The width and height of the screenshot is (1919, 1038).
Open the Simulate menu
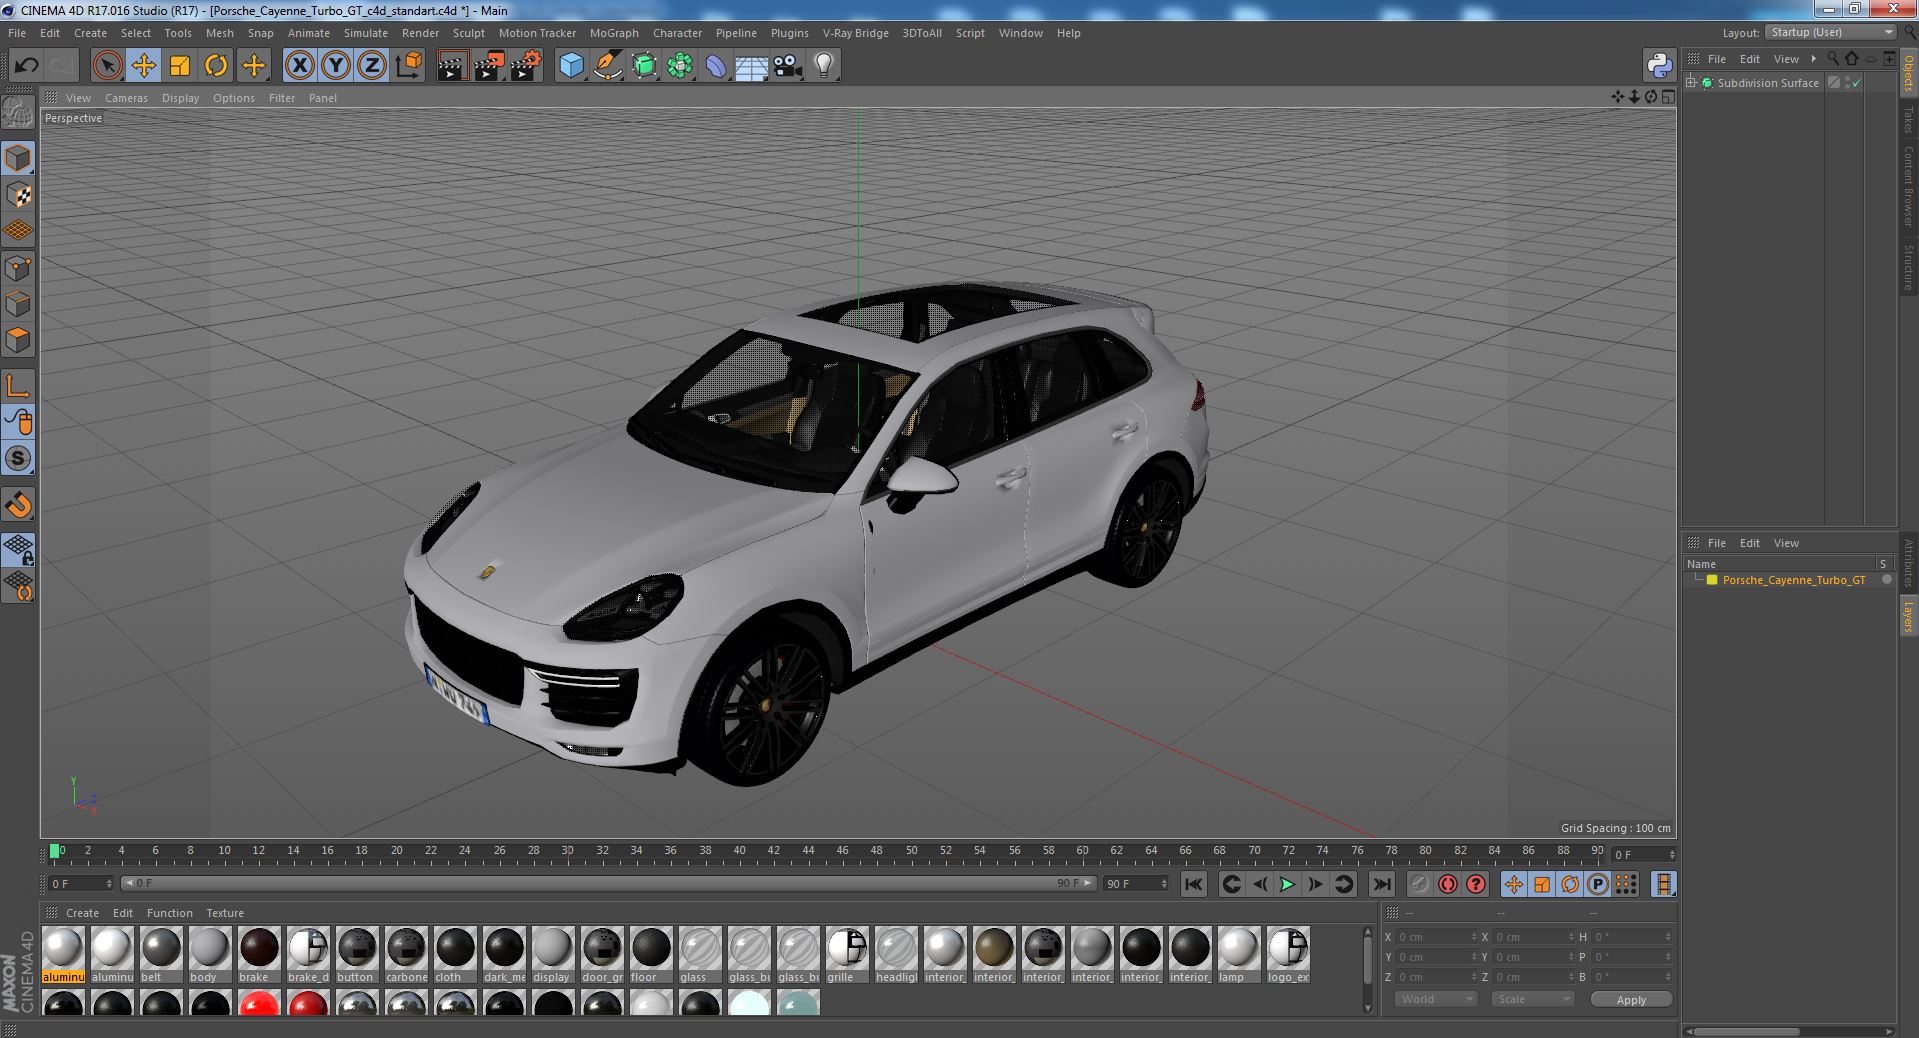click(366, 33)
